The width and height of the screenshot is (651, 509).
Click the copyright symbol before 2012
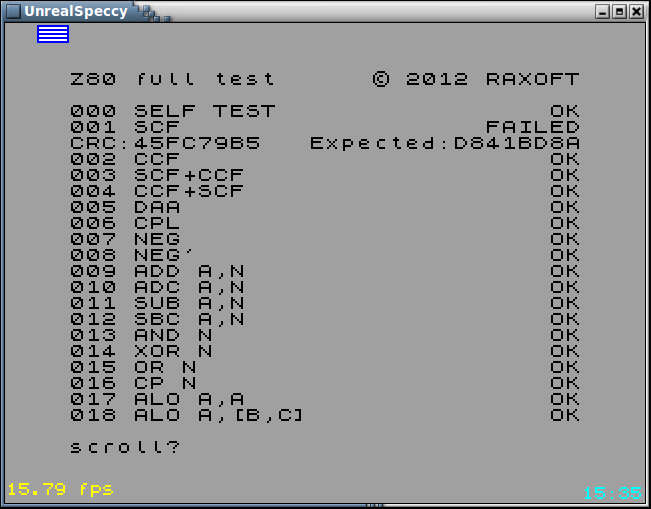(381, 79)
